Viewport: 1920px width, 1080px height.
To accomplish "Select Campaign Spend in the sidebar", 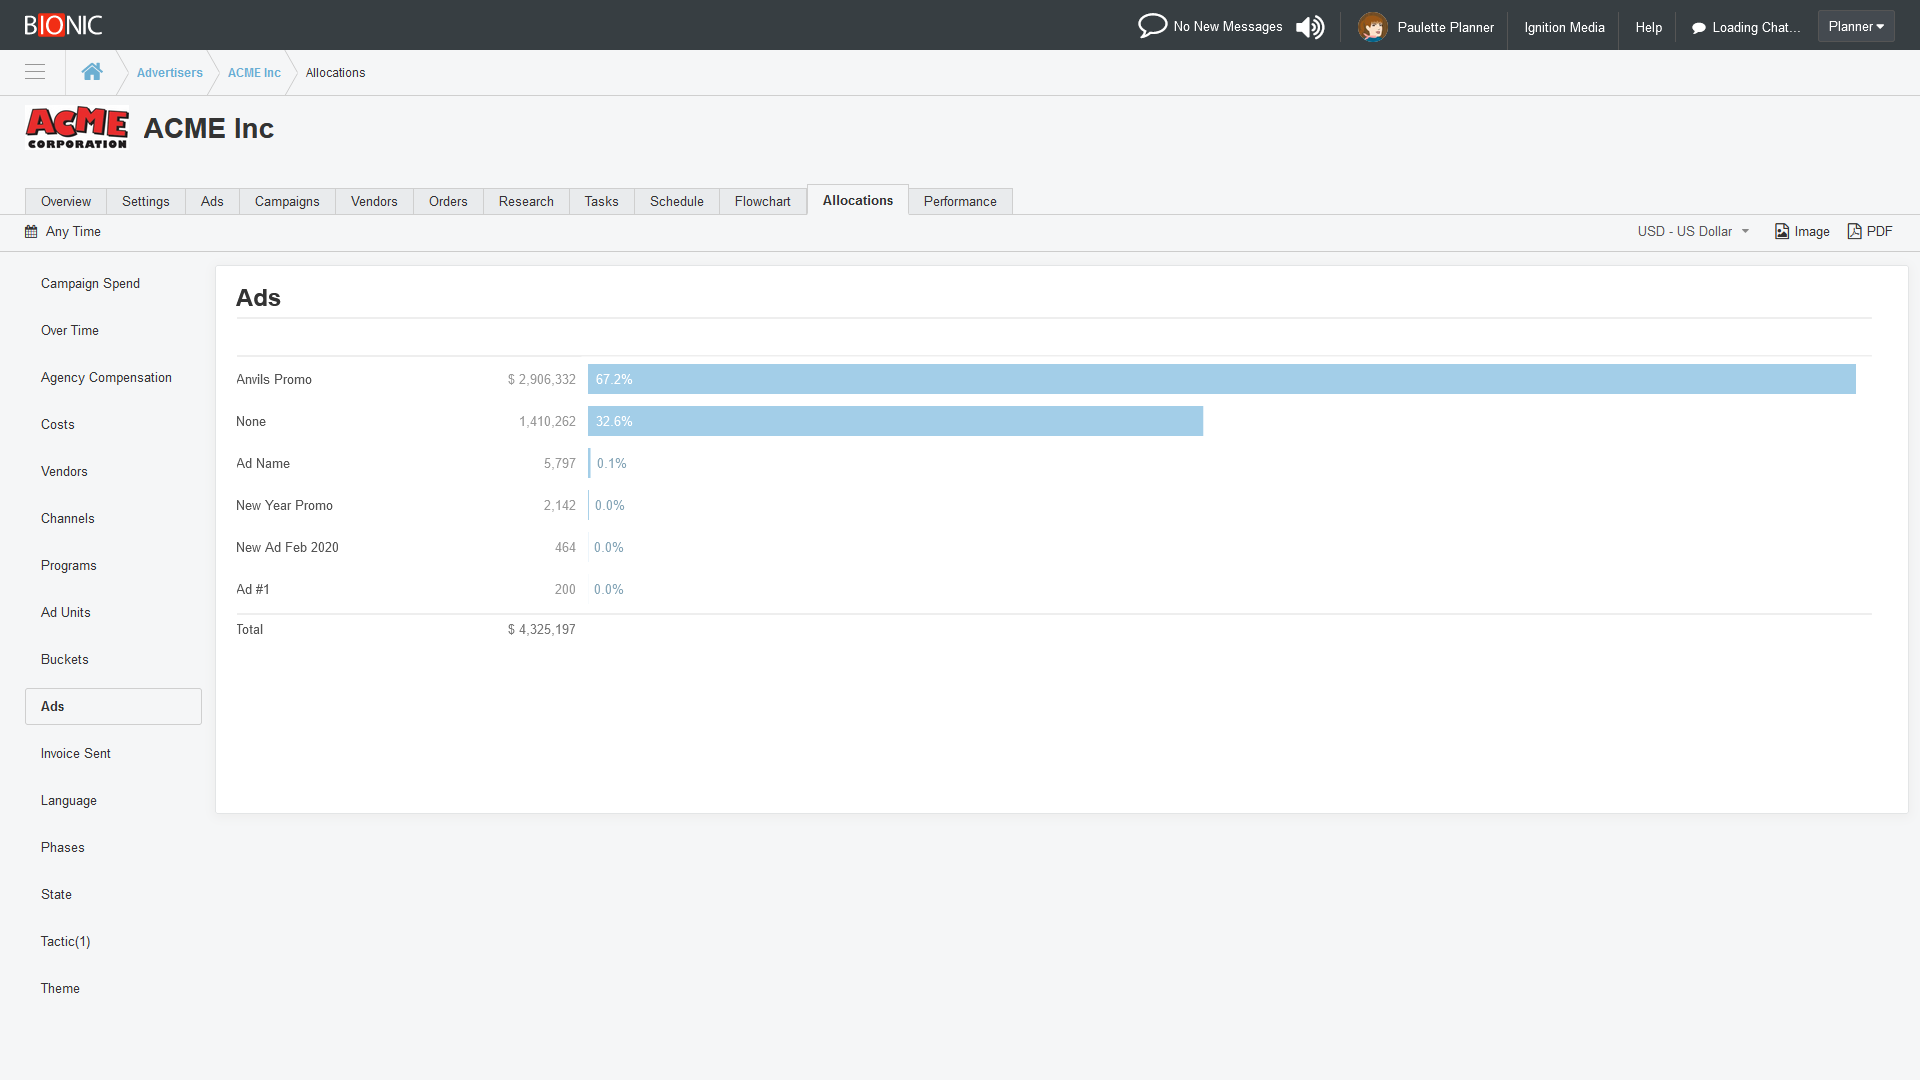I will (x=90, y=284).
